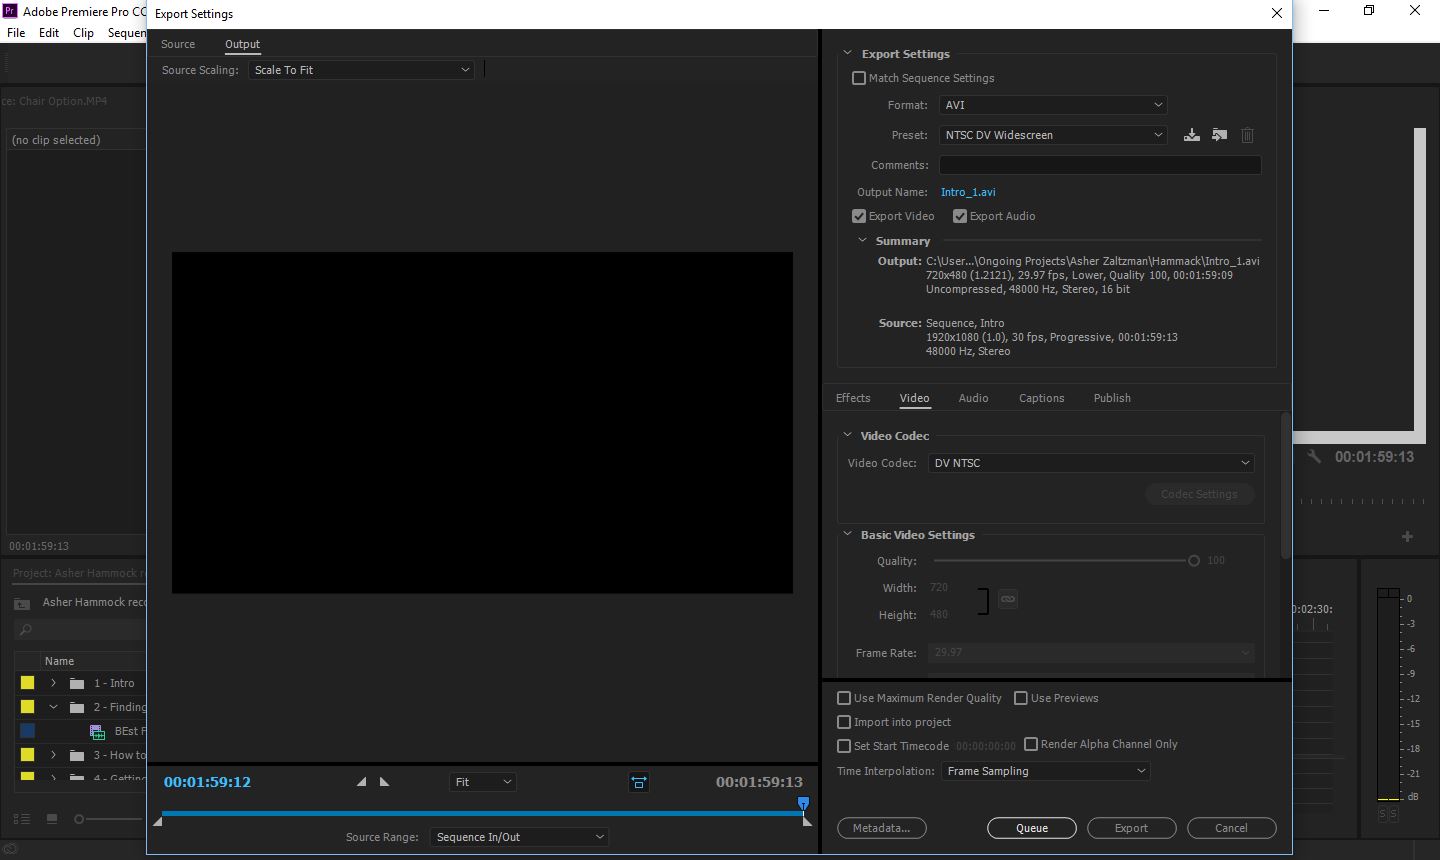1440x860 pixels.
Task: Check Render Alpha Channel Only
Action: click(x=1031, y=744)
